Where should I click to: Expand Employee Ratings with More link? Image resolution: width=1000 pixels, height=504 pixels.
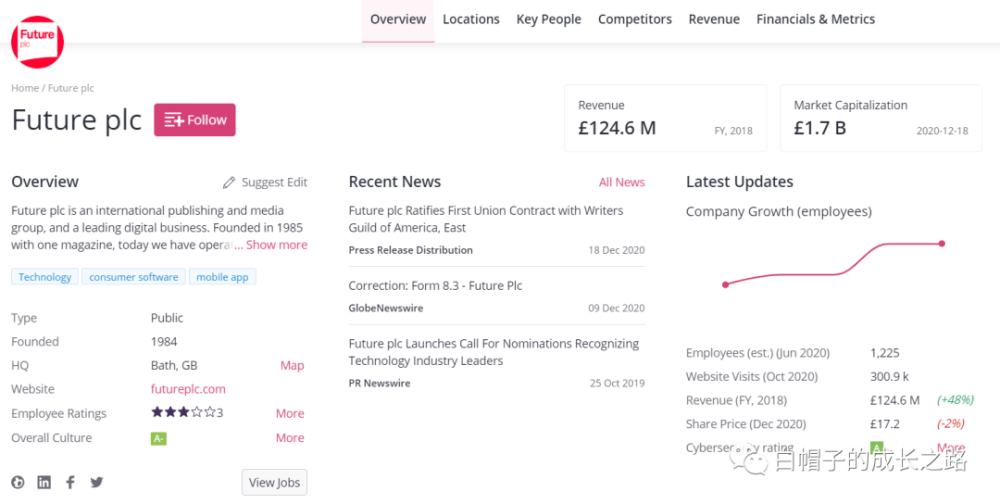coord(290,413)
